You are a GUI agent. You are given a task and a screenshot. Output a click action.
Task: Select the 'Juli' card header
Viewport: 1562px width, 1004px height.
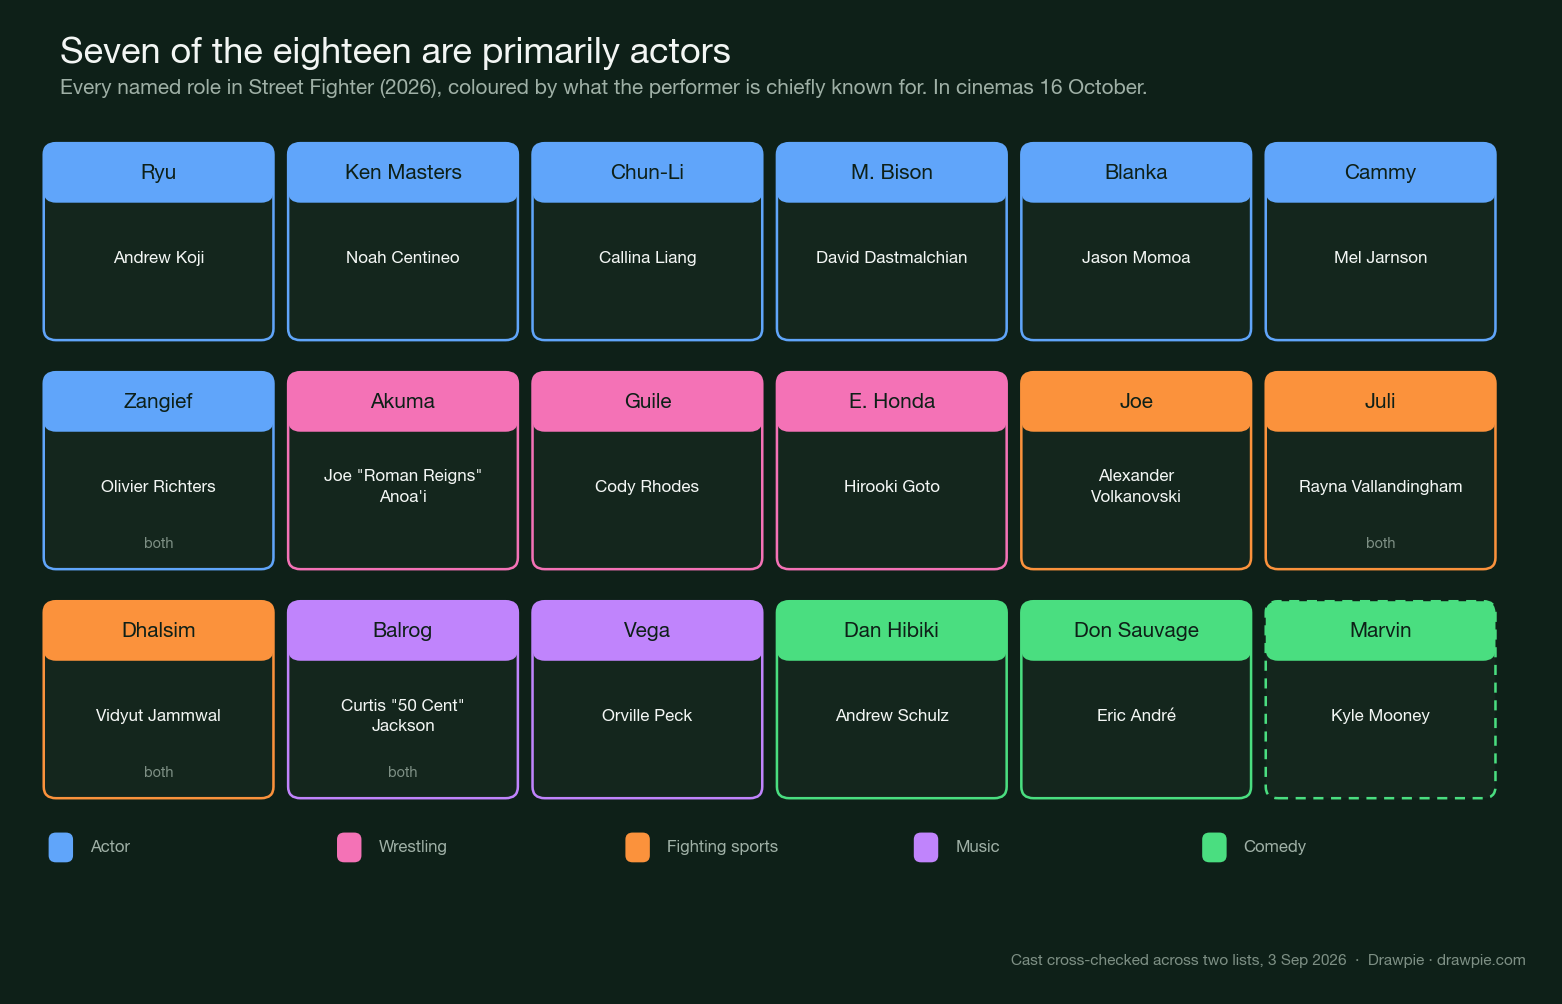1380,401
